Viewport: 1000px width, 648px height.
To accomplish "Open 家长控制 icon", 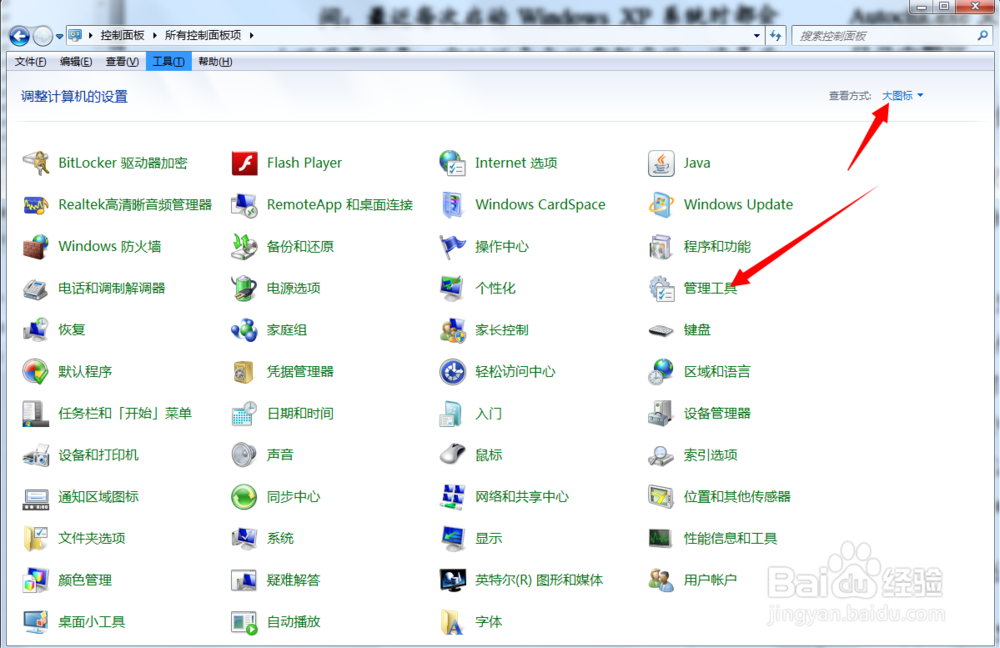I will [453, 330].
